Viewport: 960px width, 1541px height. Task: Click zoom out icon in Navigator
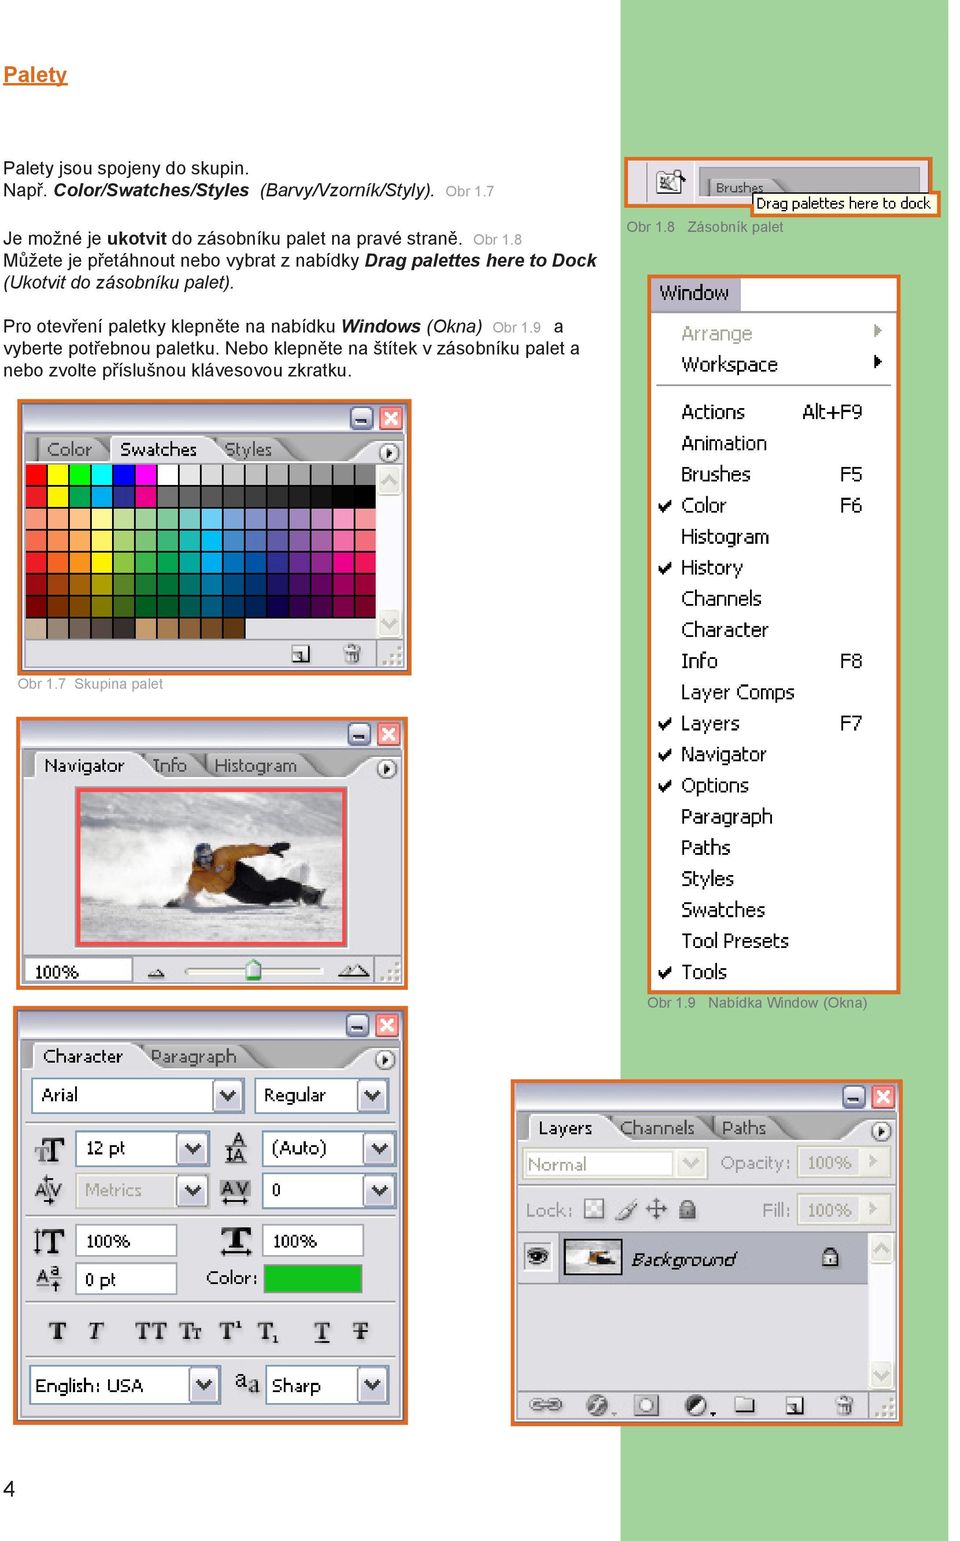click(x=156, y=972)
